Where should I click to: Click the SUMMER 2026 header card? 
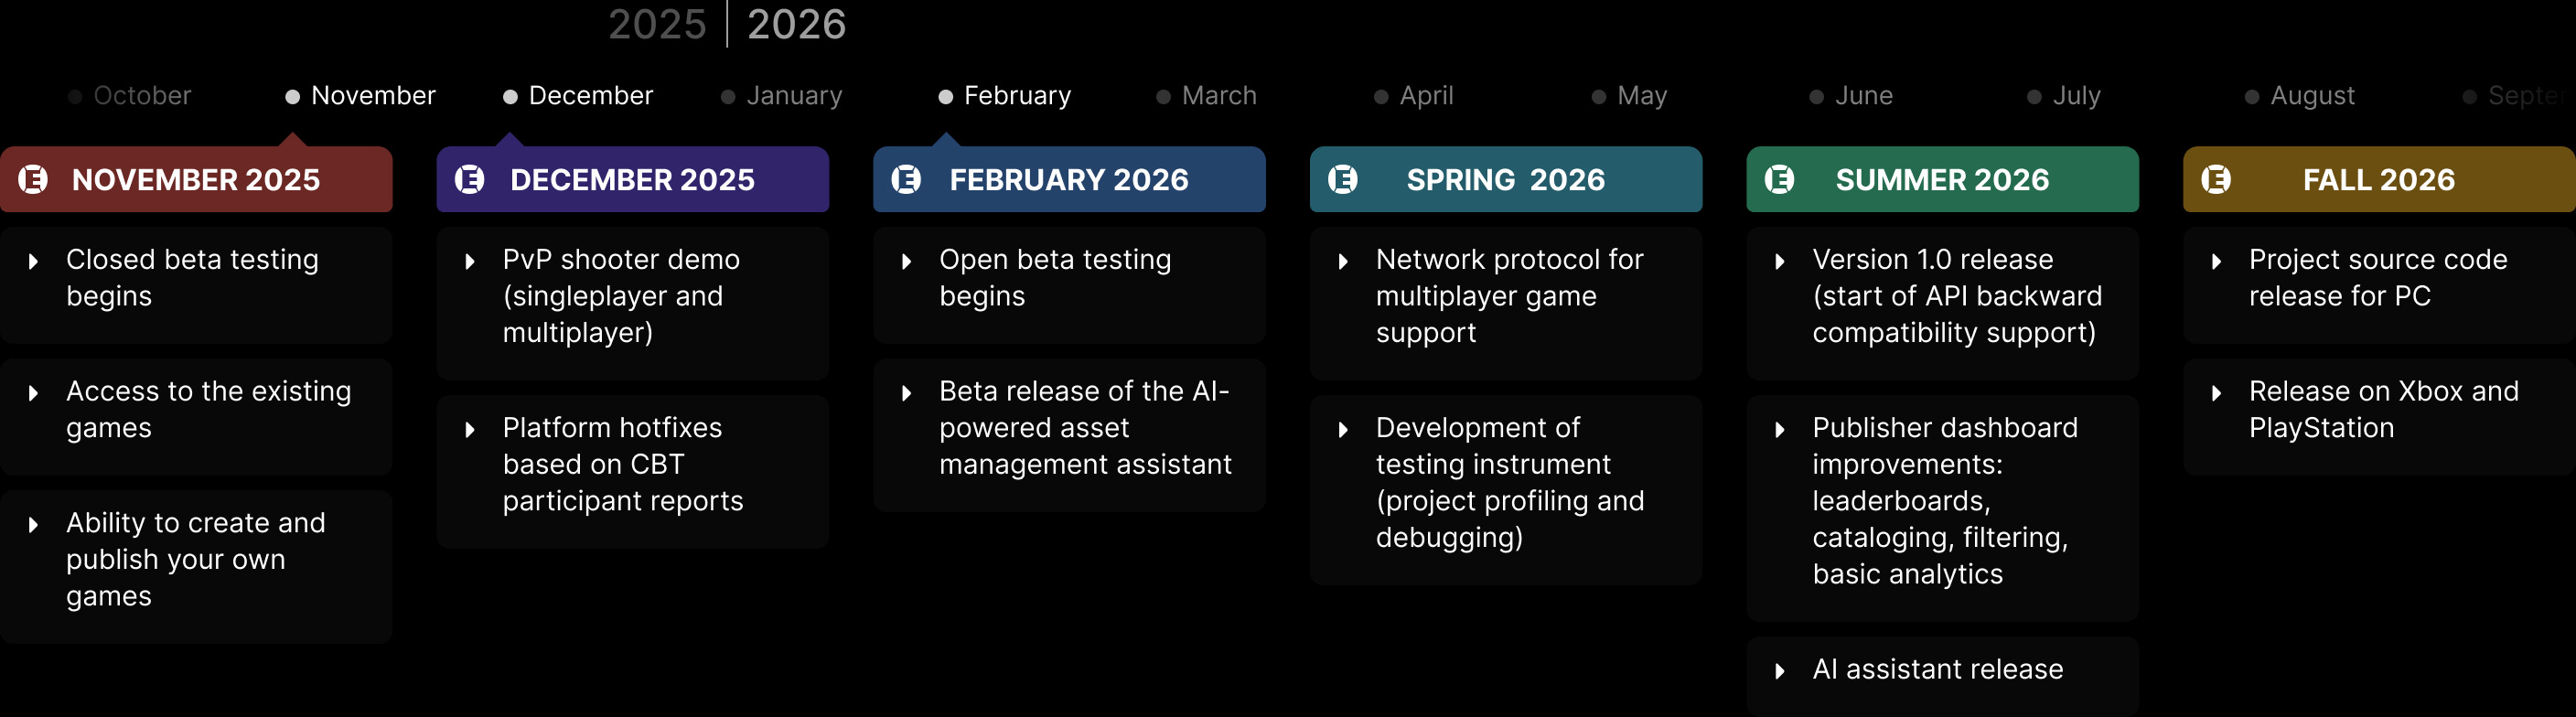1942,180
